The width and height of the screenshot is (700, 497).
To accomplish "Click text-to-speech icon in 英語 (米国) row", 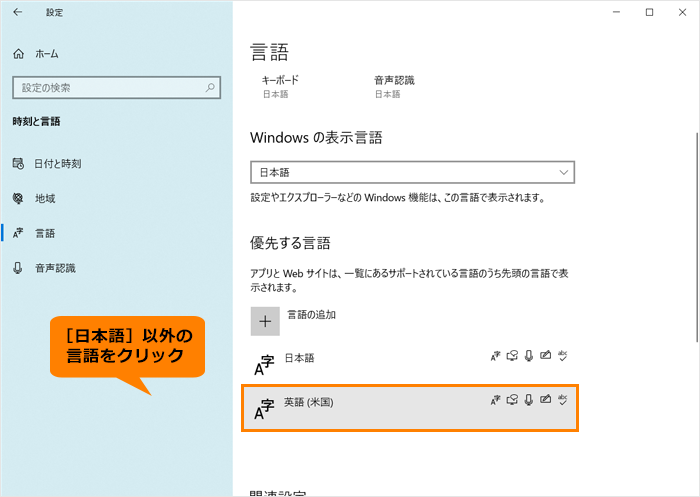I will tap(512, 400).
